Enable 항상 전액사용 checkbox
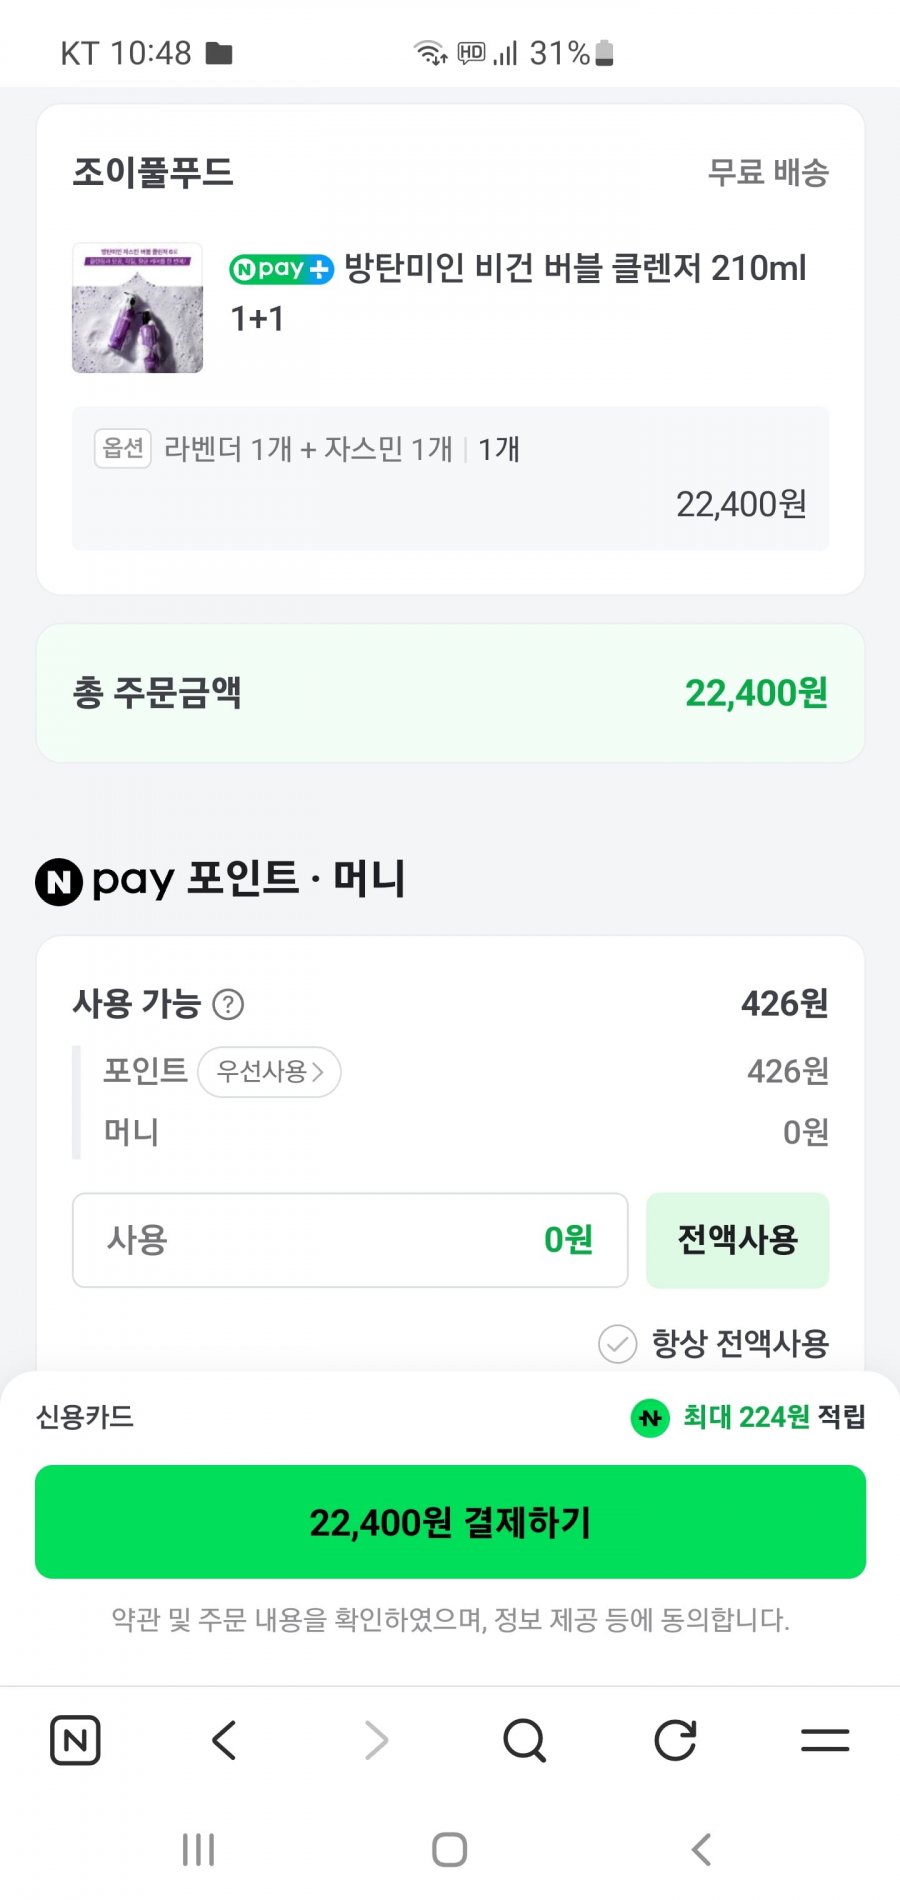 [x=618, y=1344]
